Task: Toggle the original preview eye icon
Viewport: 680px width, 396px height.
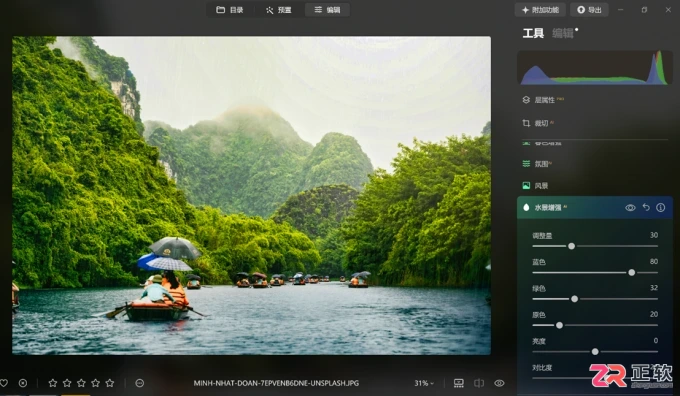Action: pos(499,383)
